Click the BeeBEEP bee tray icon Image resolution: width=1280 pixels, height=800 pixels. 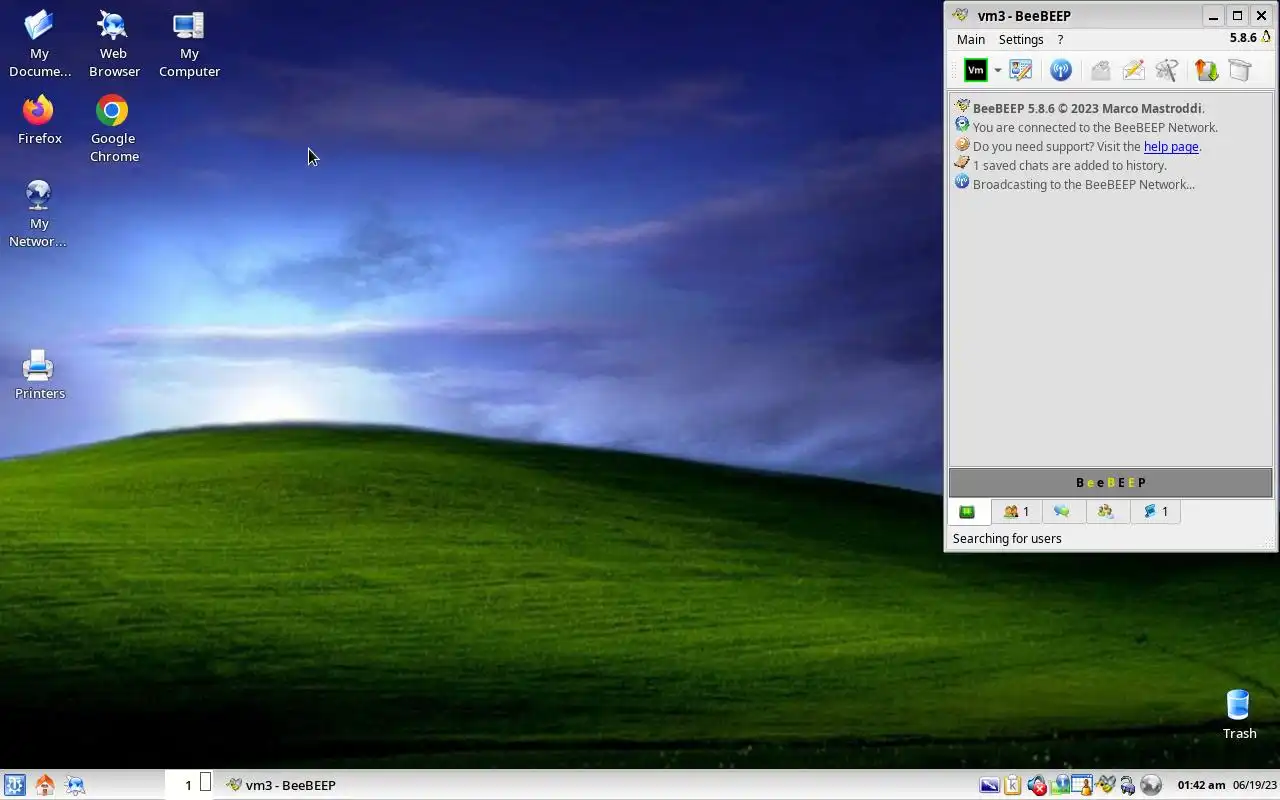1106,785
